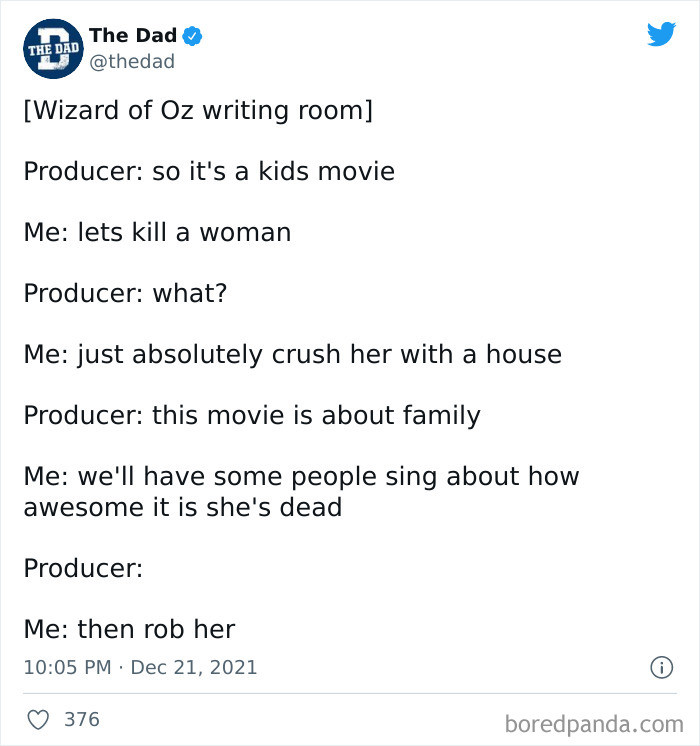This screenshot has width=700, height=746.
Task: Click the Dec 21, 2021 date
Action: 194,667
